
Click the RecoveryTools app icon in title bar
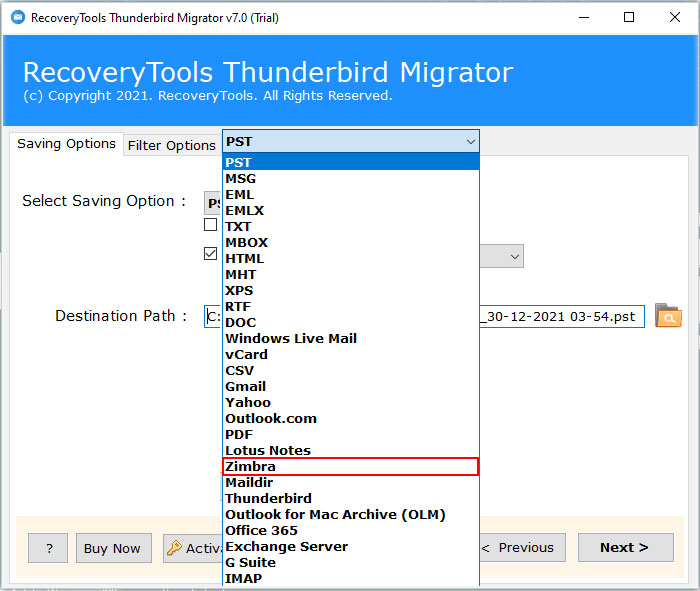click(x=18, y=17)
